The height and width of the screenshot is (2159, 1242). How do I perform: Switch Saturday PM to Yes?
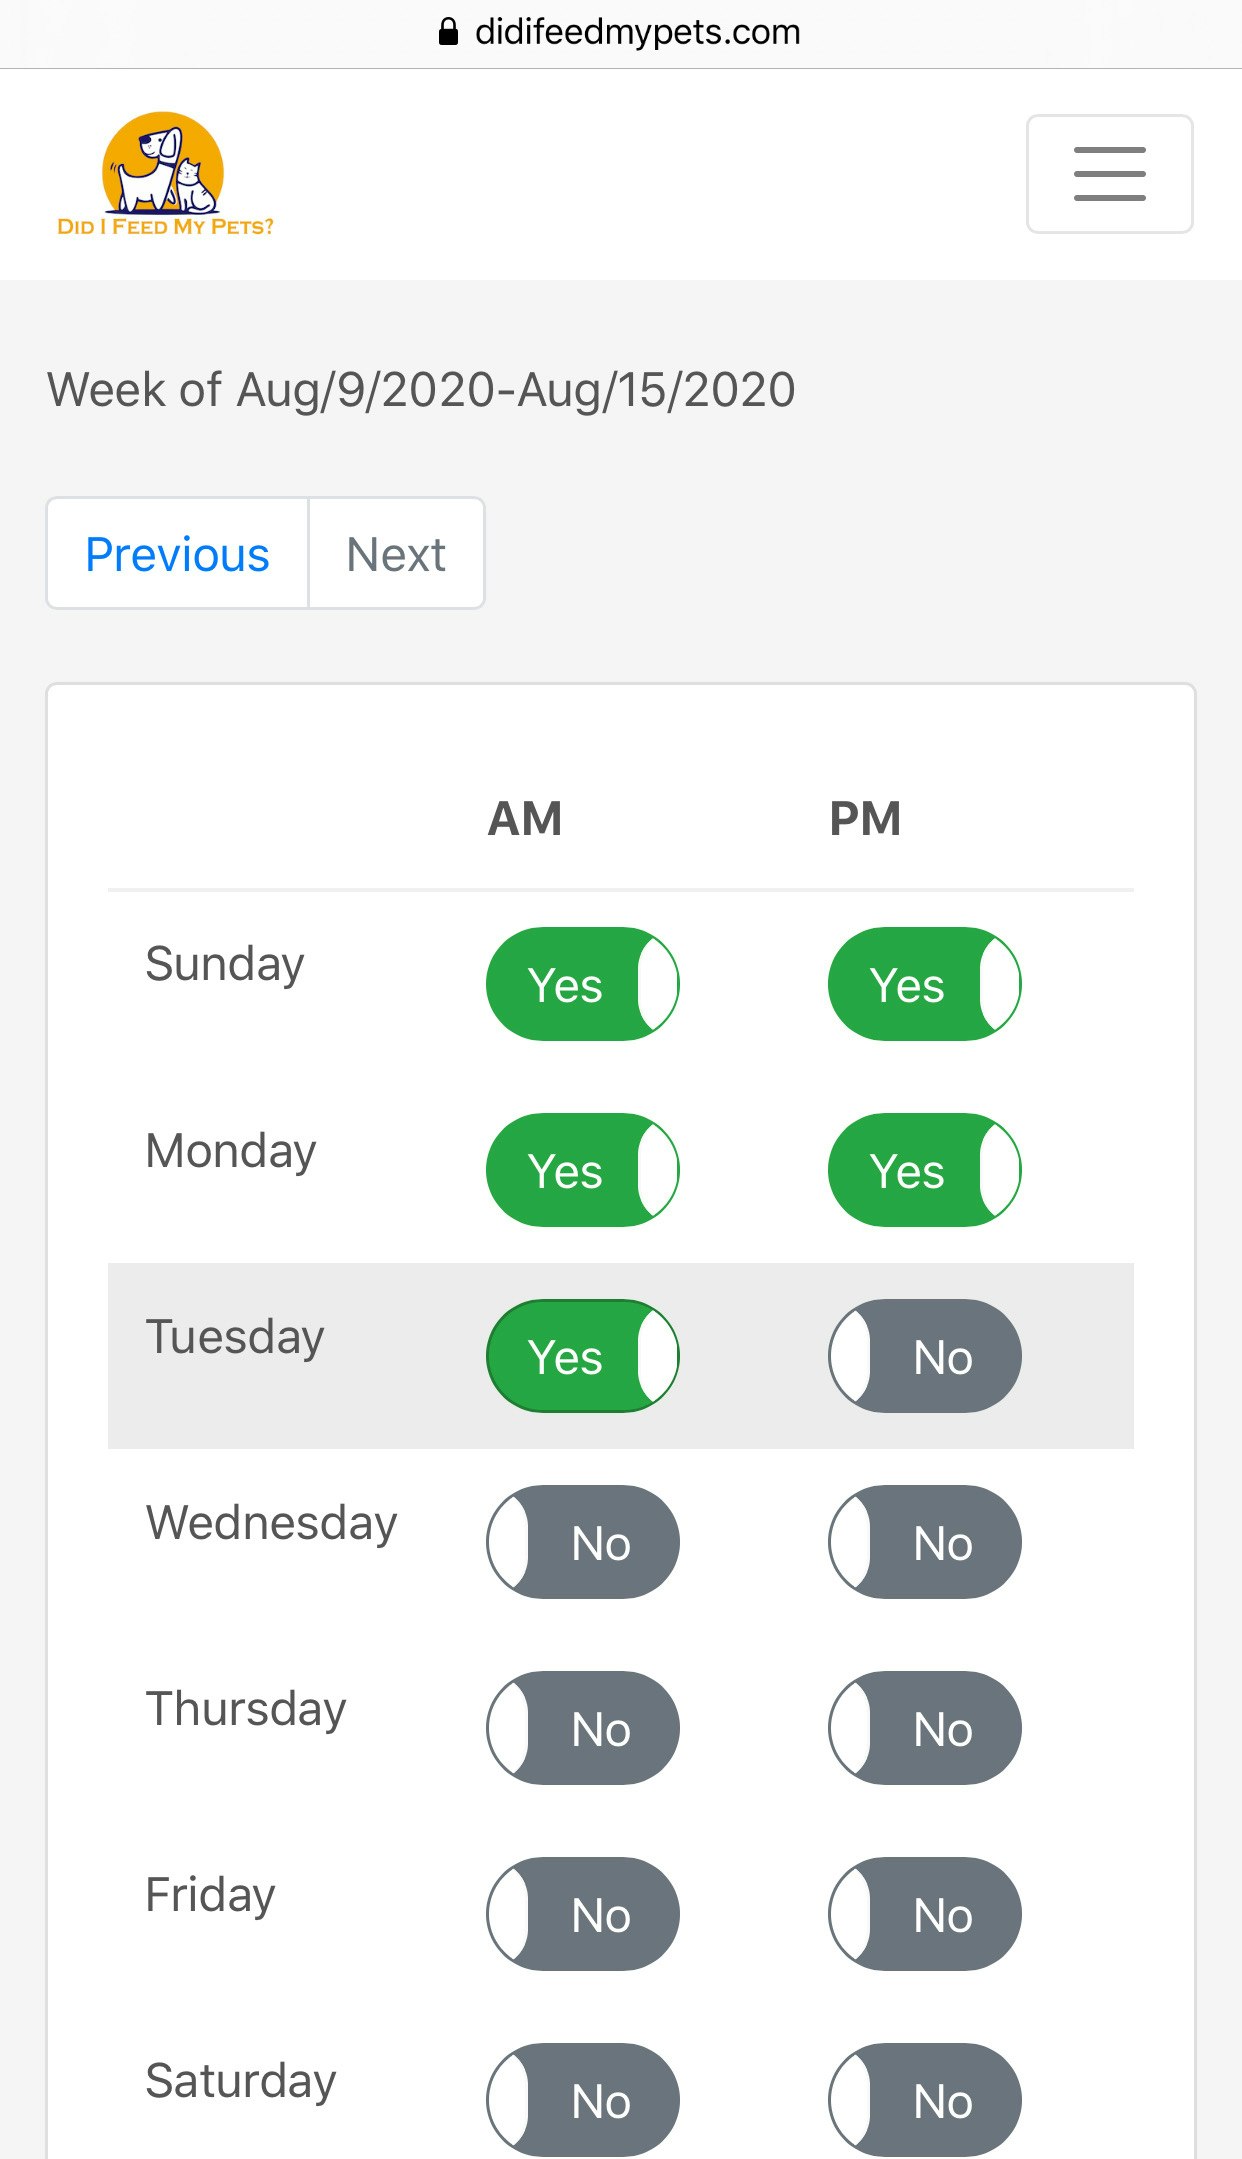(x=924, y=2100)
